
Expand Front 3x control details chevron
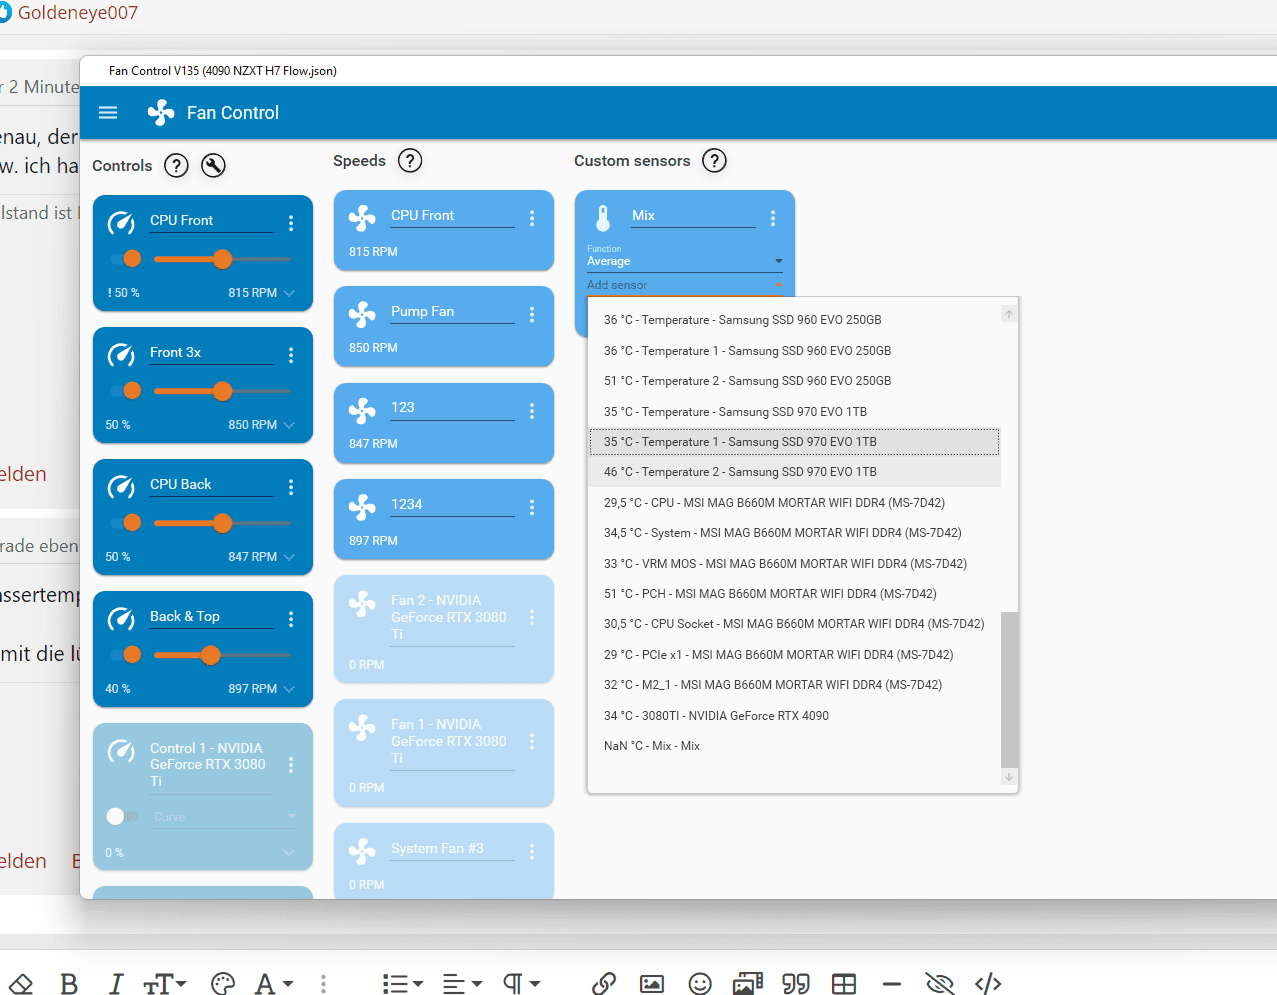(289, 425)
